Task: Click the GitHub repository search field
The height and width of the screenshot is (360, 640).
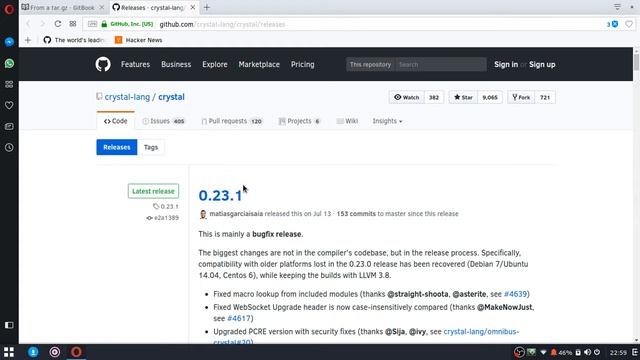Action: tap(440, 64)
